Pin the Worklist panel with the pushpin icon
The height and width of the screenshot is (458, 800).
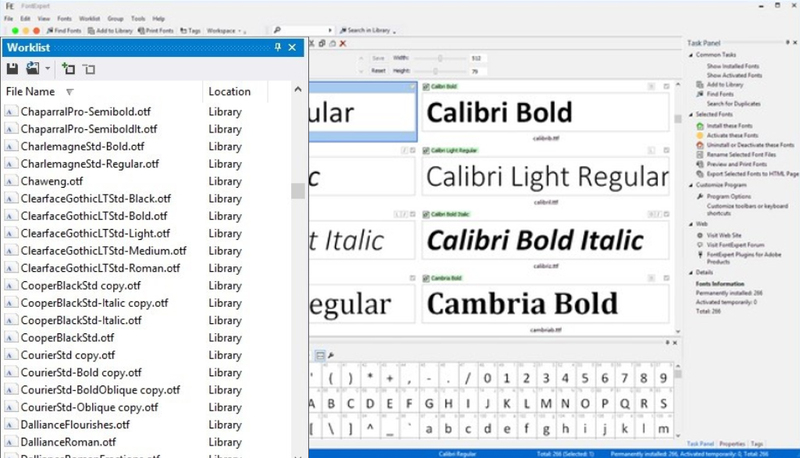point(278,47)
